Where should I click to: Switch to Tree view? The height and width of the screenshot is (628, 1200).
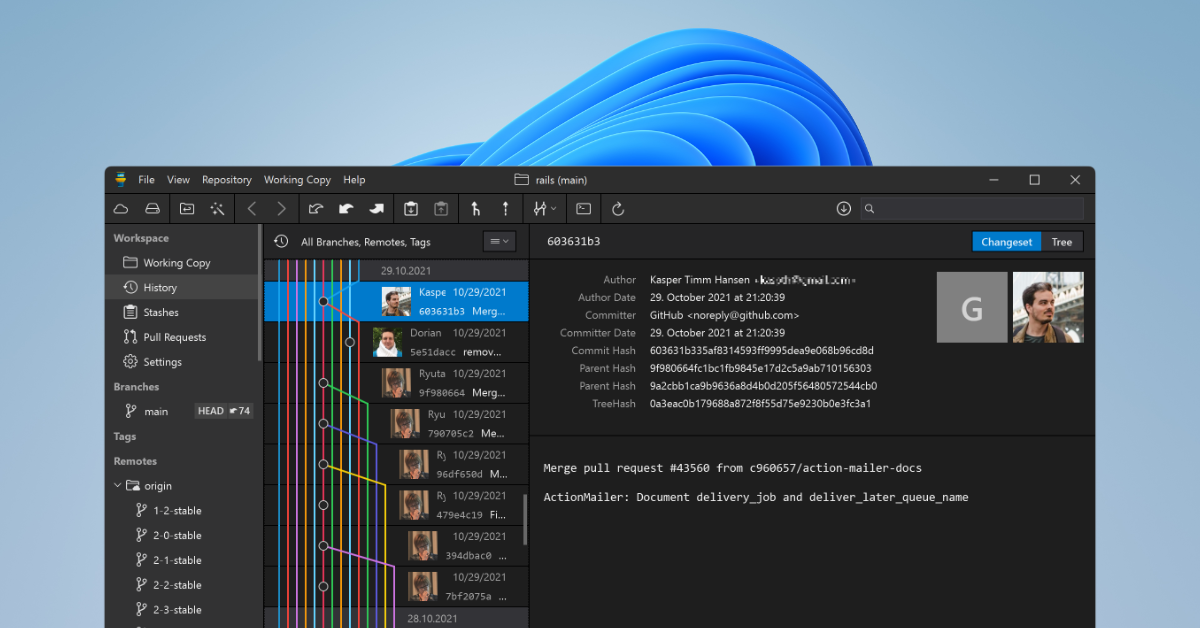[x=1061, y=241]
